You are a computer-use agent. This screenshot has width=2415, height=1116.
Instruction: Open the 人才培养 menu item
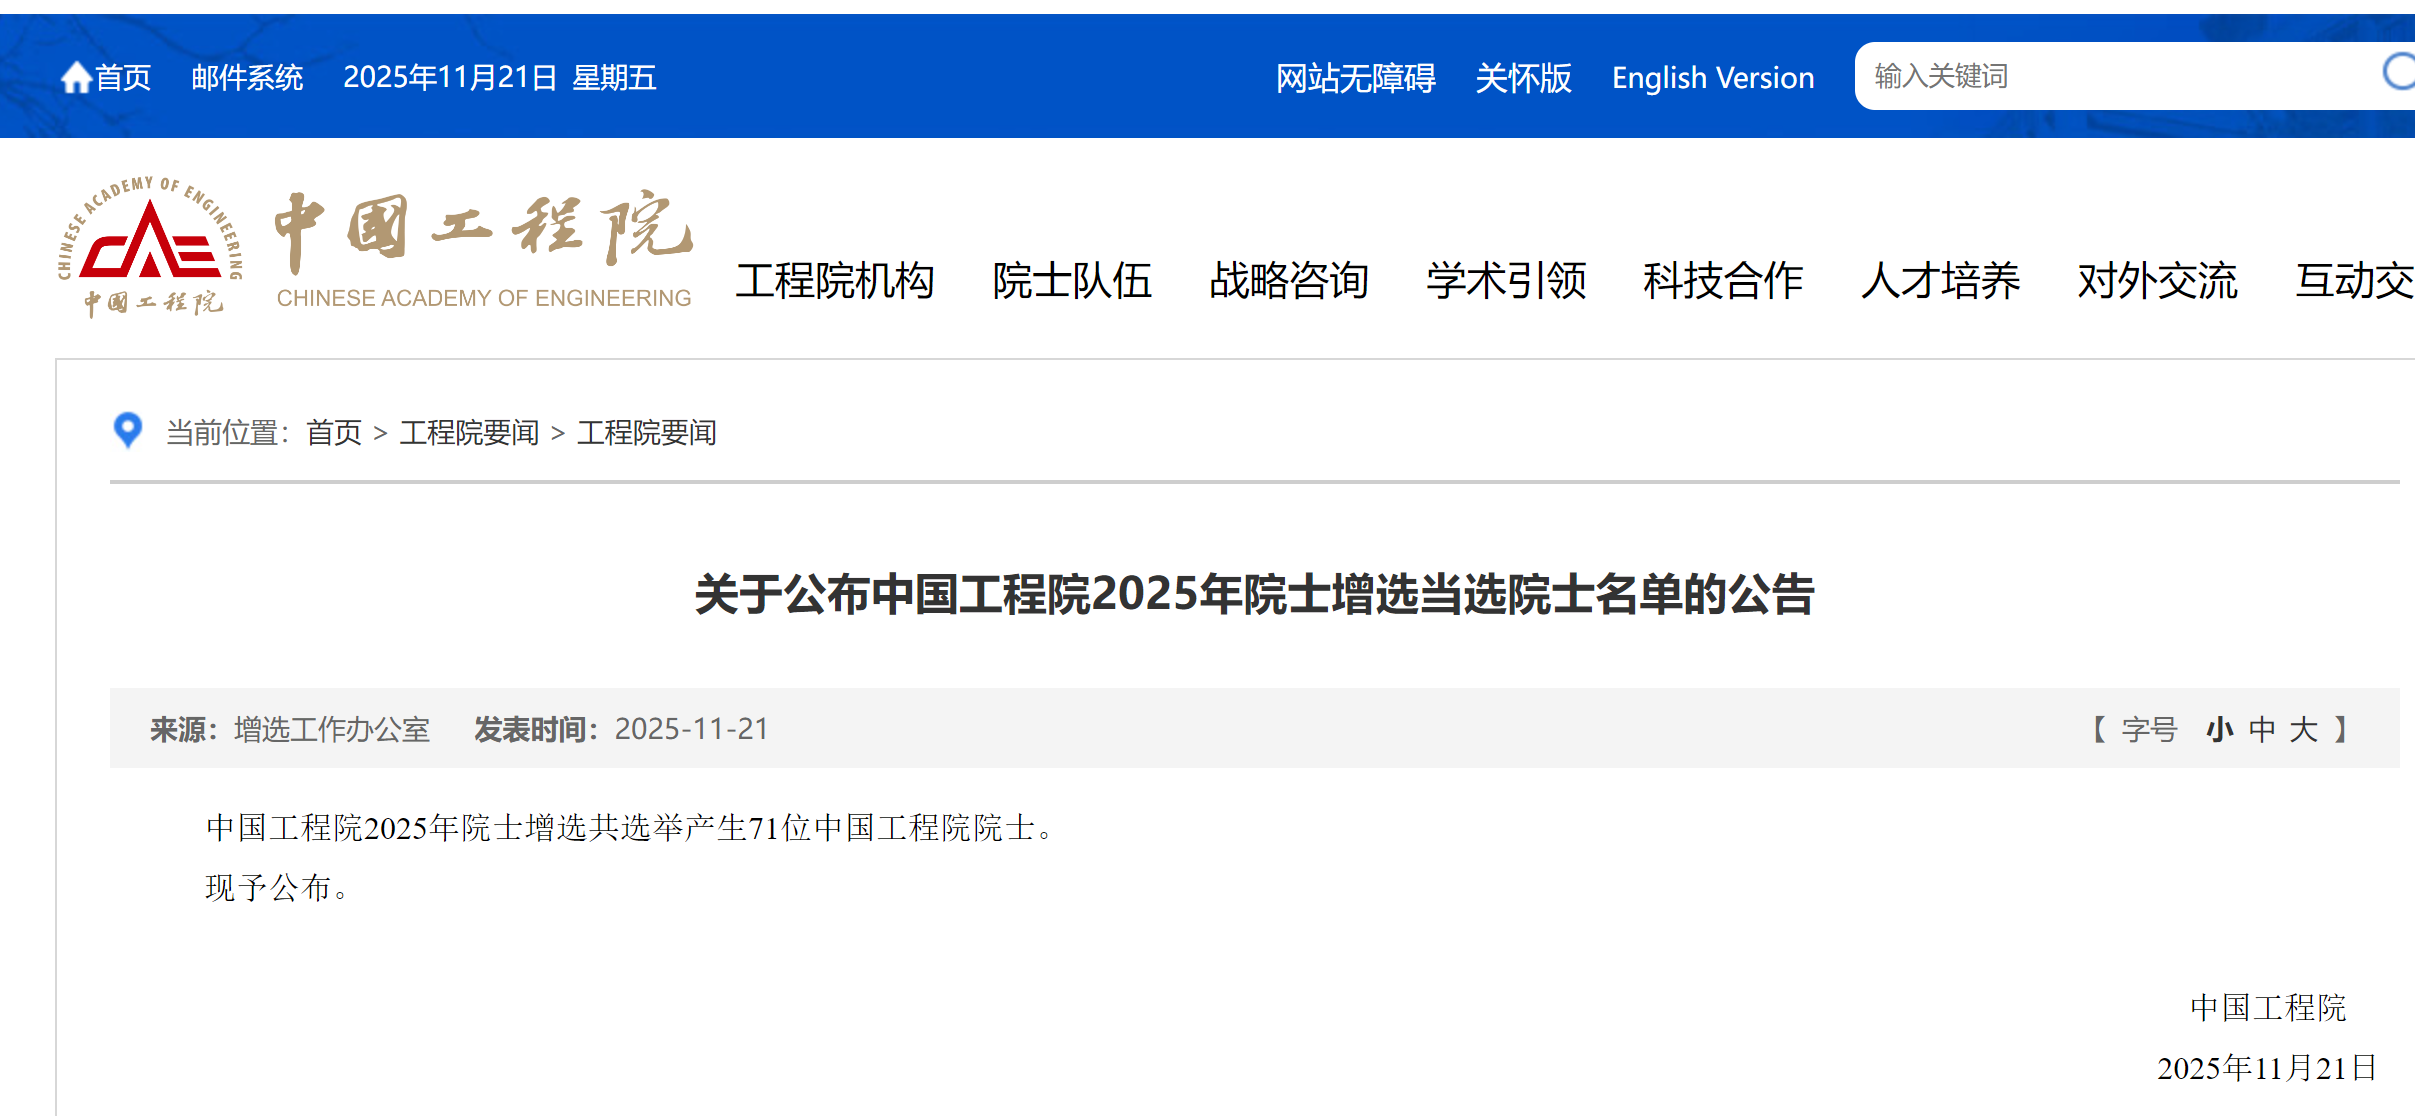point(1940,281)
